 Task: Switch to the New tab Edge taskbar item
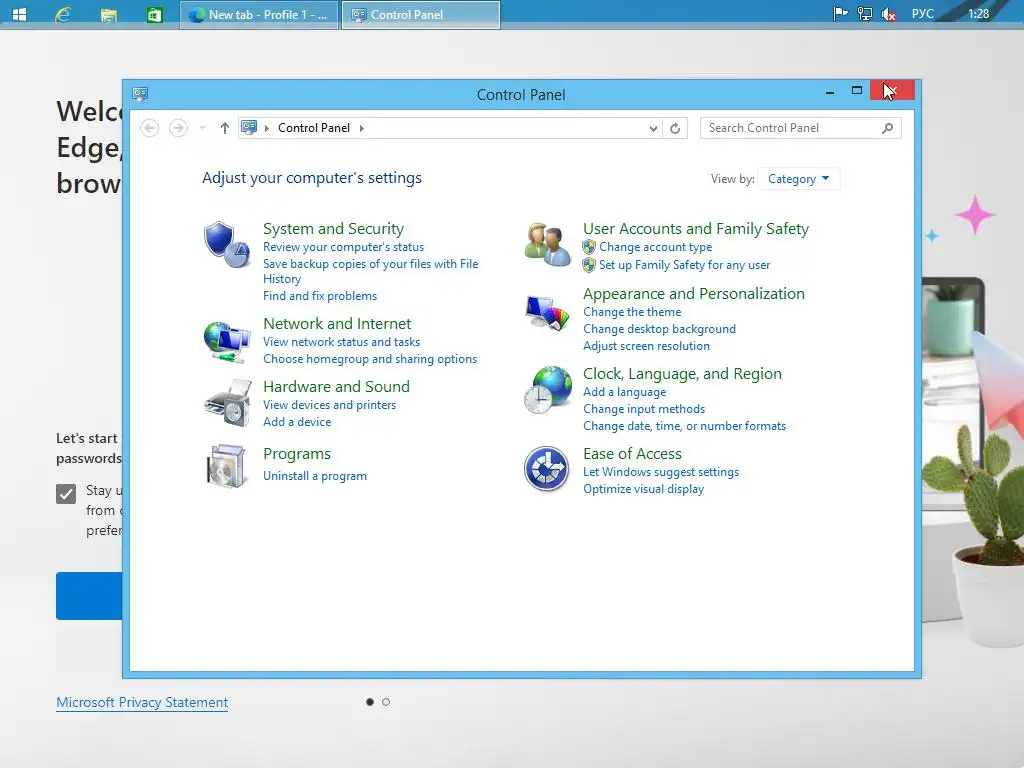coord(259,14)
